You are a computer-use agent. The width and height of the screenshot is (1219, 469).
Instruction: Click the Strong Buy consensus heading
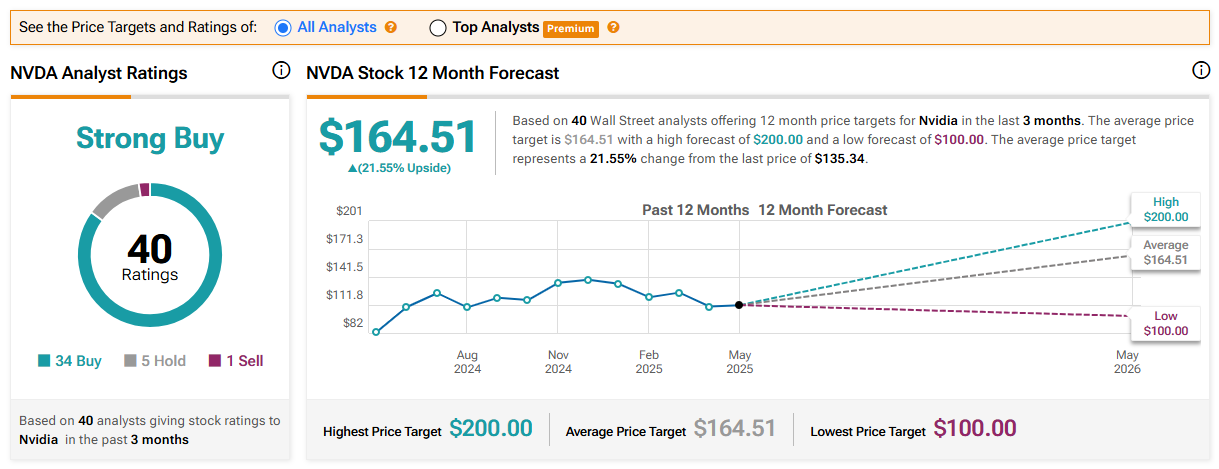pyautogui.click(x=150, y=138)
